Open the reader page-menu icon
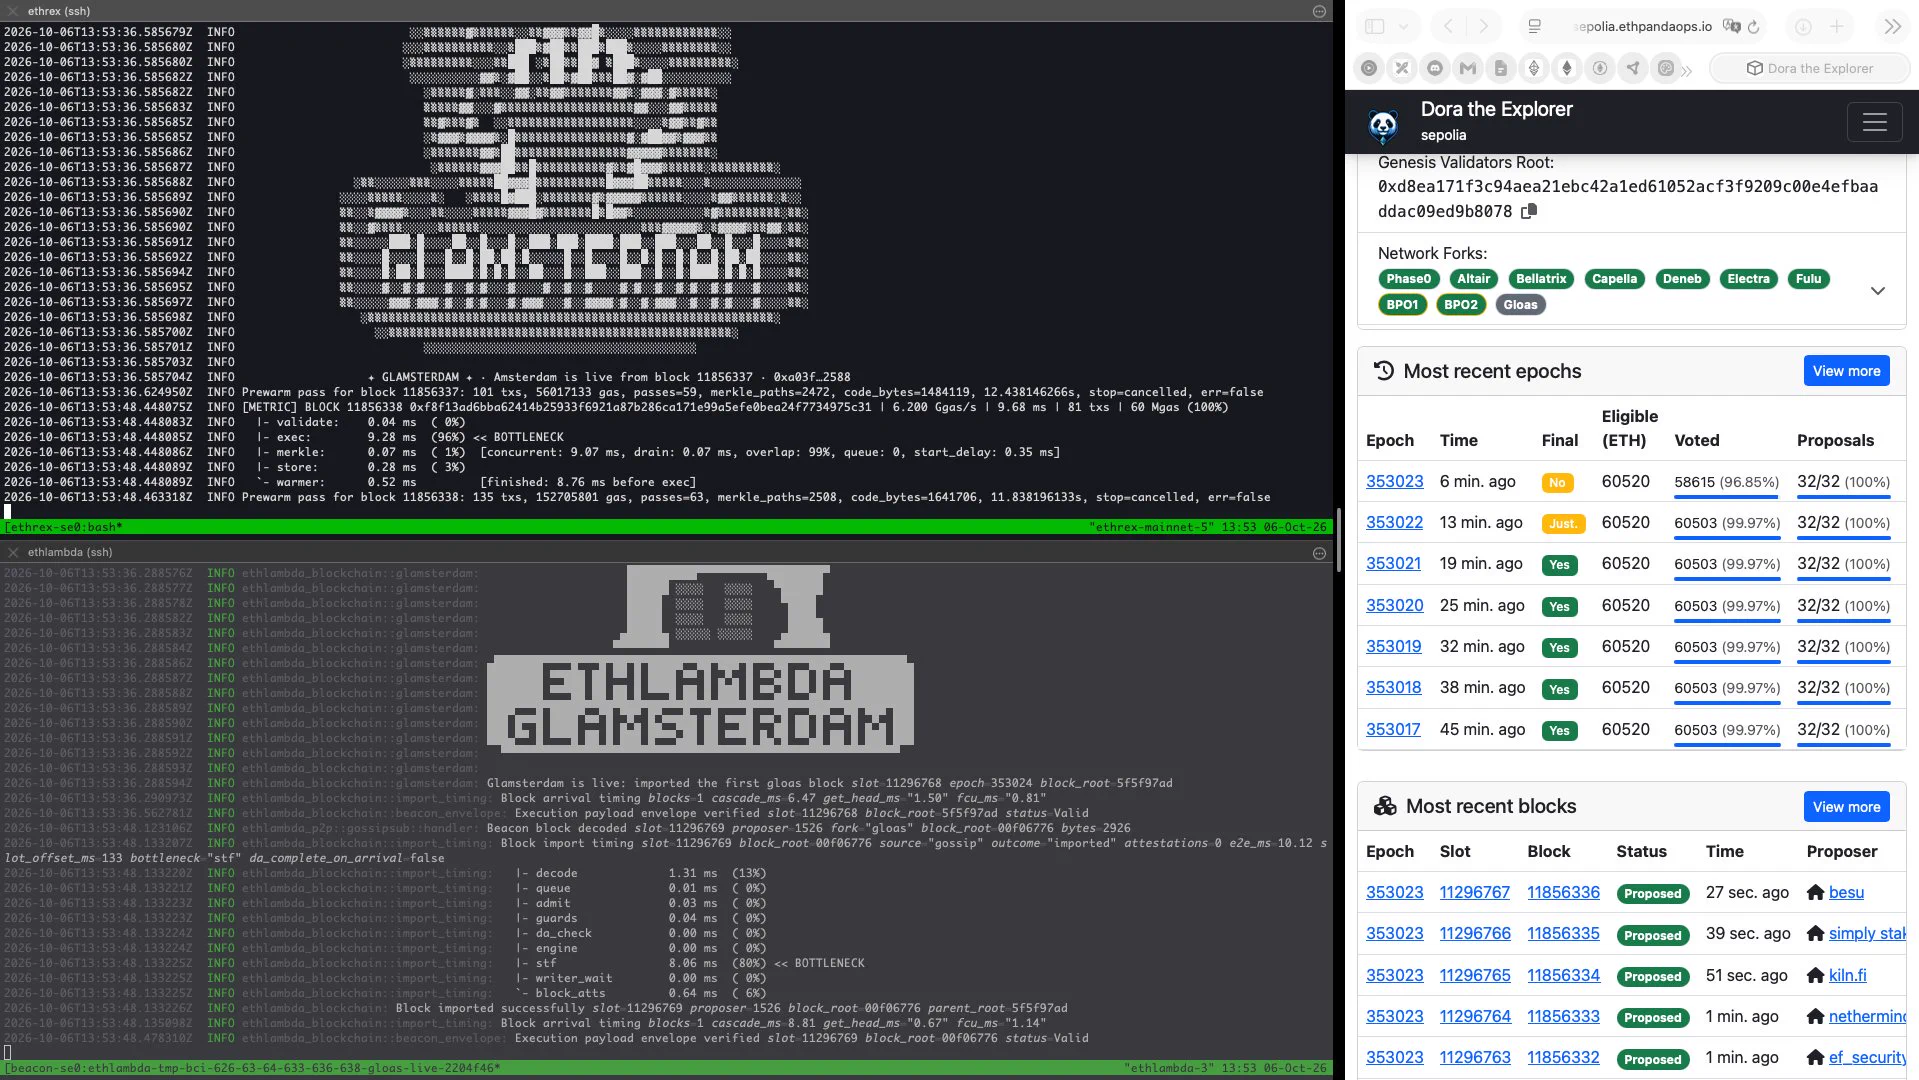Screen dimensions: 1919x1080 click(1535, 27)
